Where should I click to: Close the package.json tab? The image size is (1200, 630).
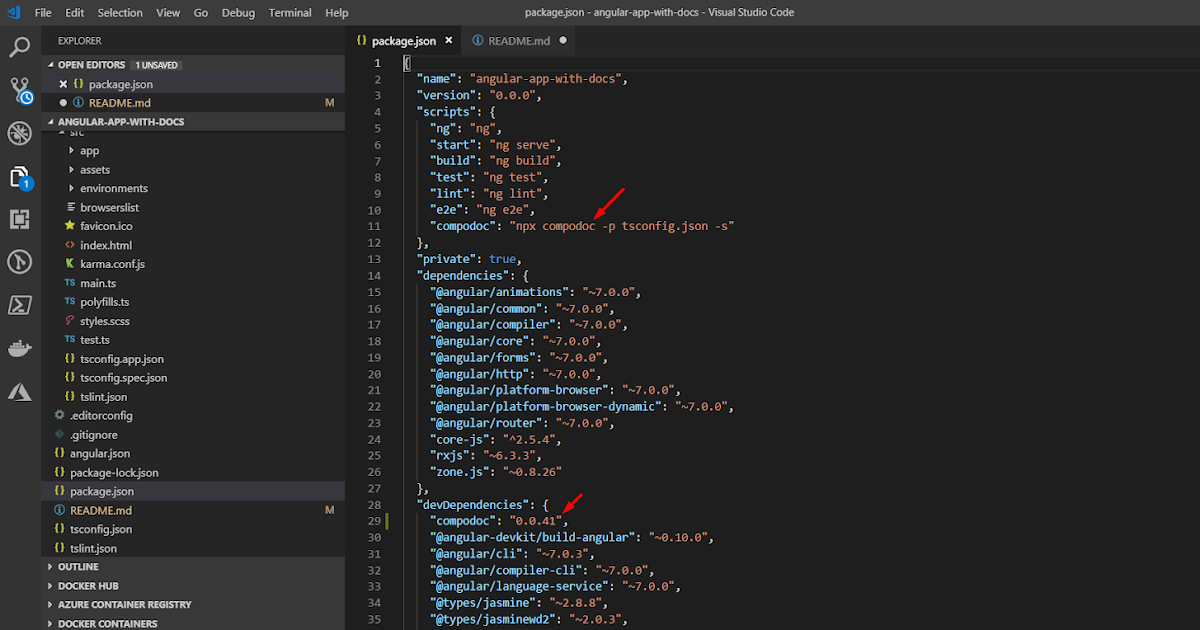(x=447, y=40)
